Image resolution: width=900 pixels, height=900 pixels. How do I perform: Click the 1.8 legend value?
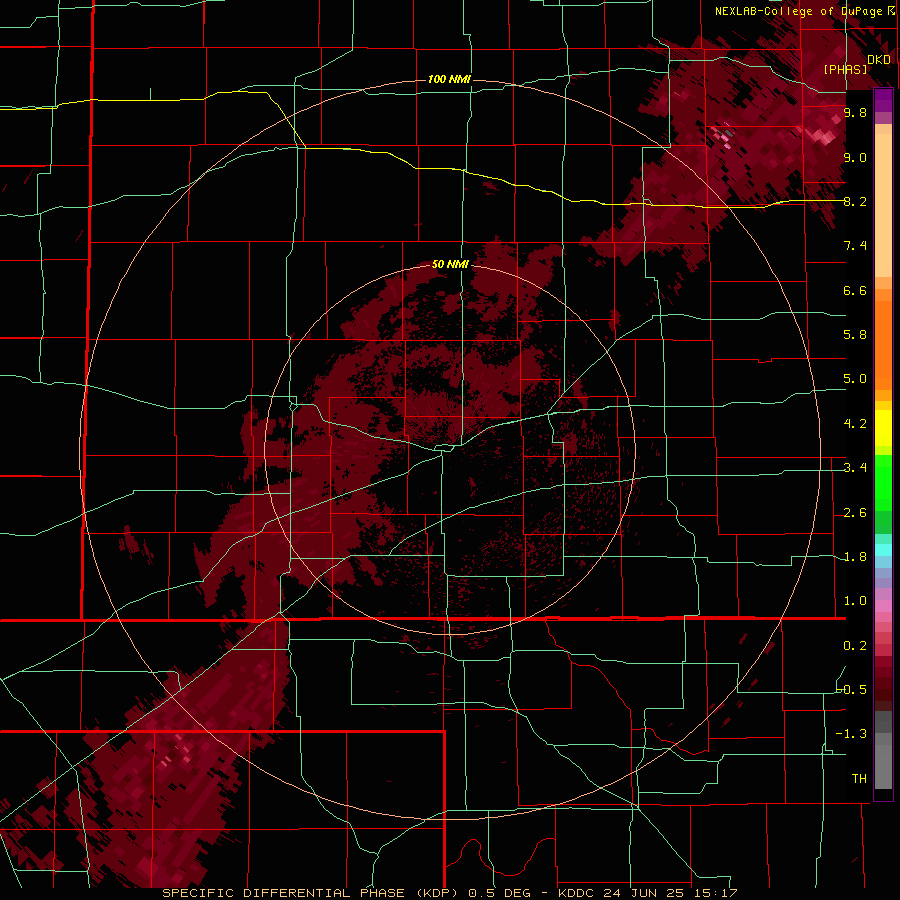[x=855, y=557]
